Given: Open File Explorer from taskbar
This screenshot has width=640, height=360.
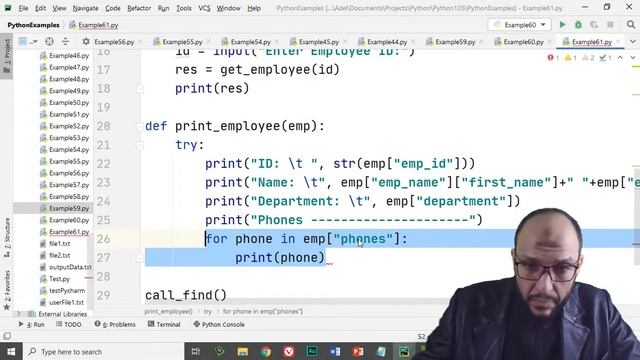Looking at the screenshot, I should 242,351.
